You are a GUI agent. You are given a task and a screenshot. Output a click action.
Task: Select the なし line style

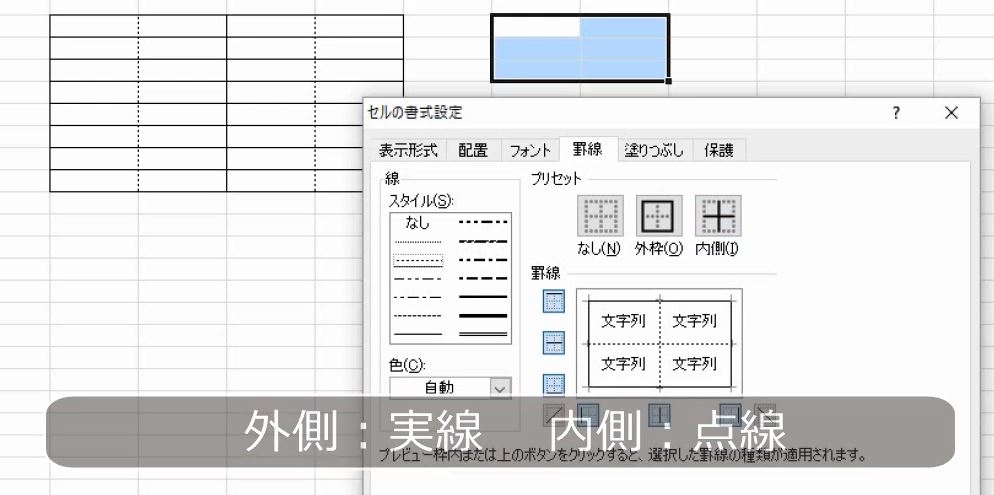point(418,223)
